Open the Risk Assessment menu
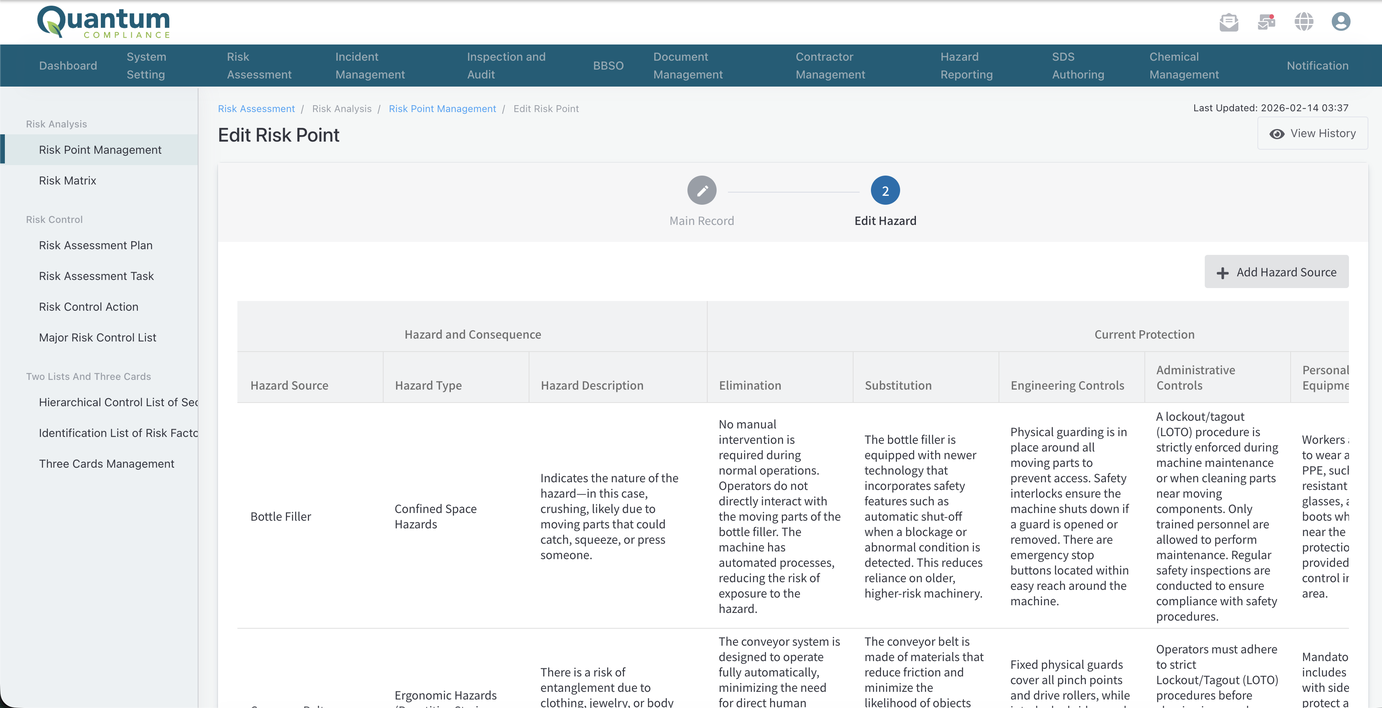This screenshot has height=708, width=1382. [x=259, y=66]
